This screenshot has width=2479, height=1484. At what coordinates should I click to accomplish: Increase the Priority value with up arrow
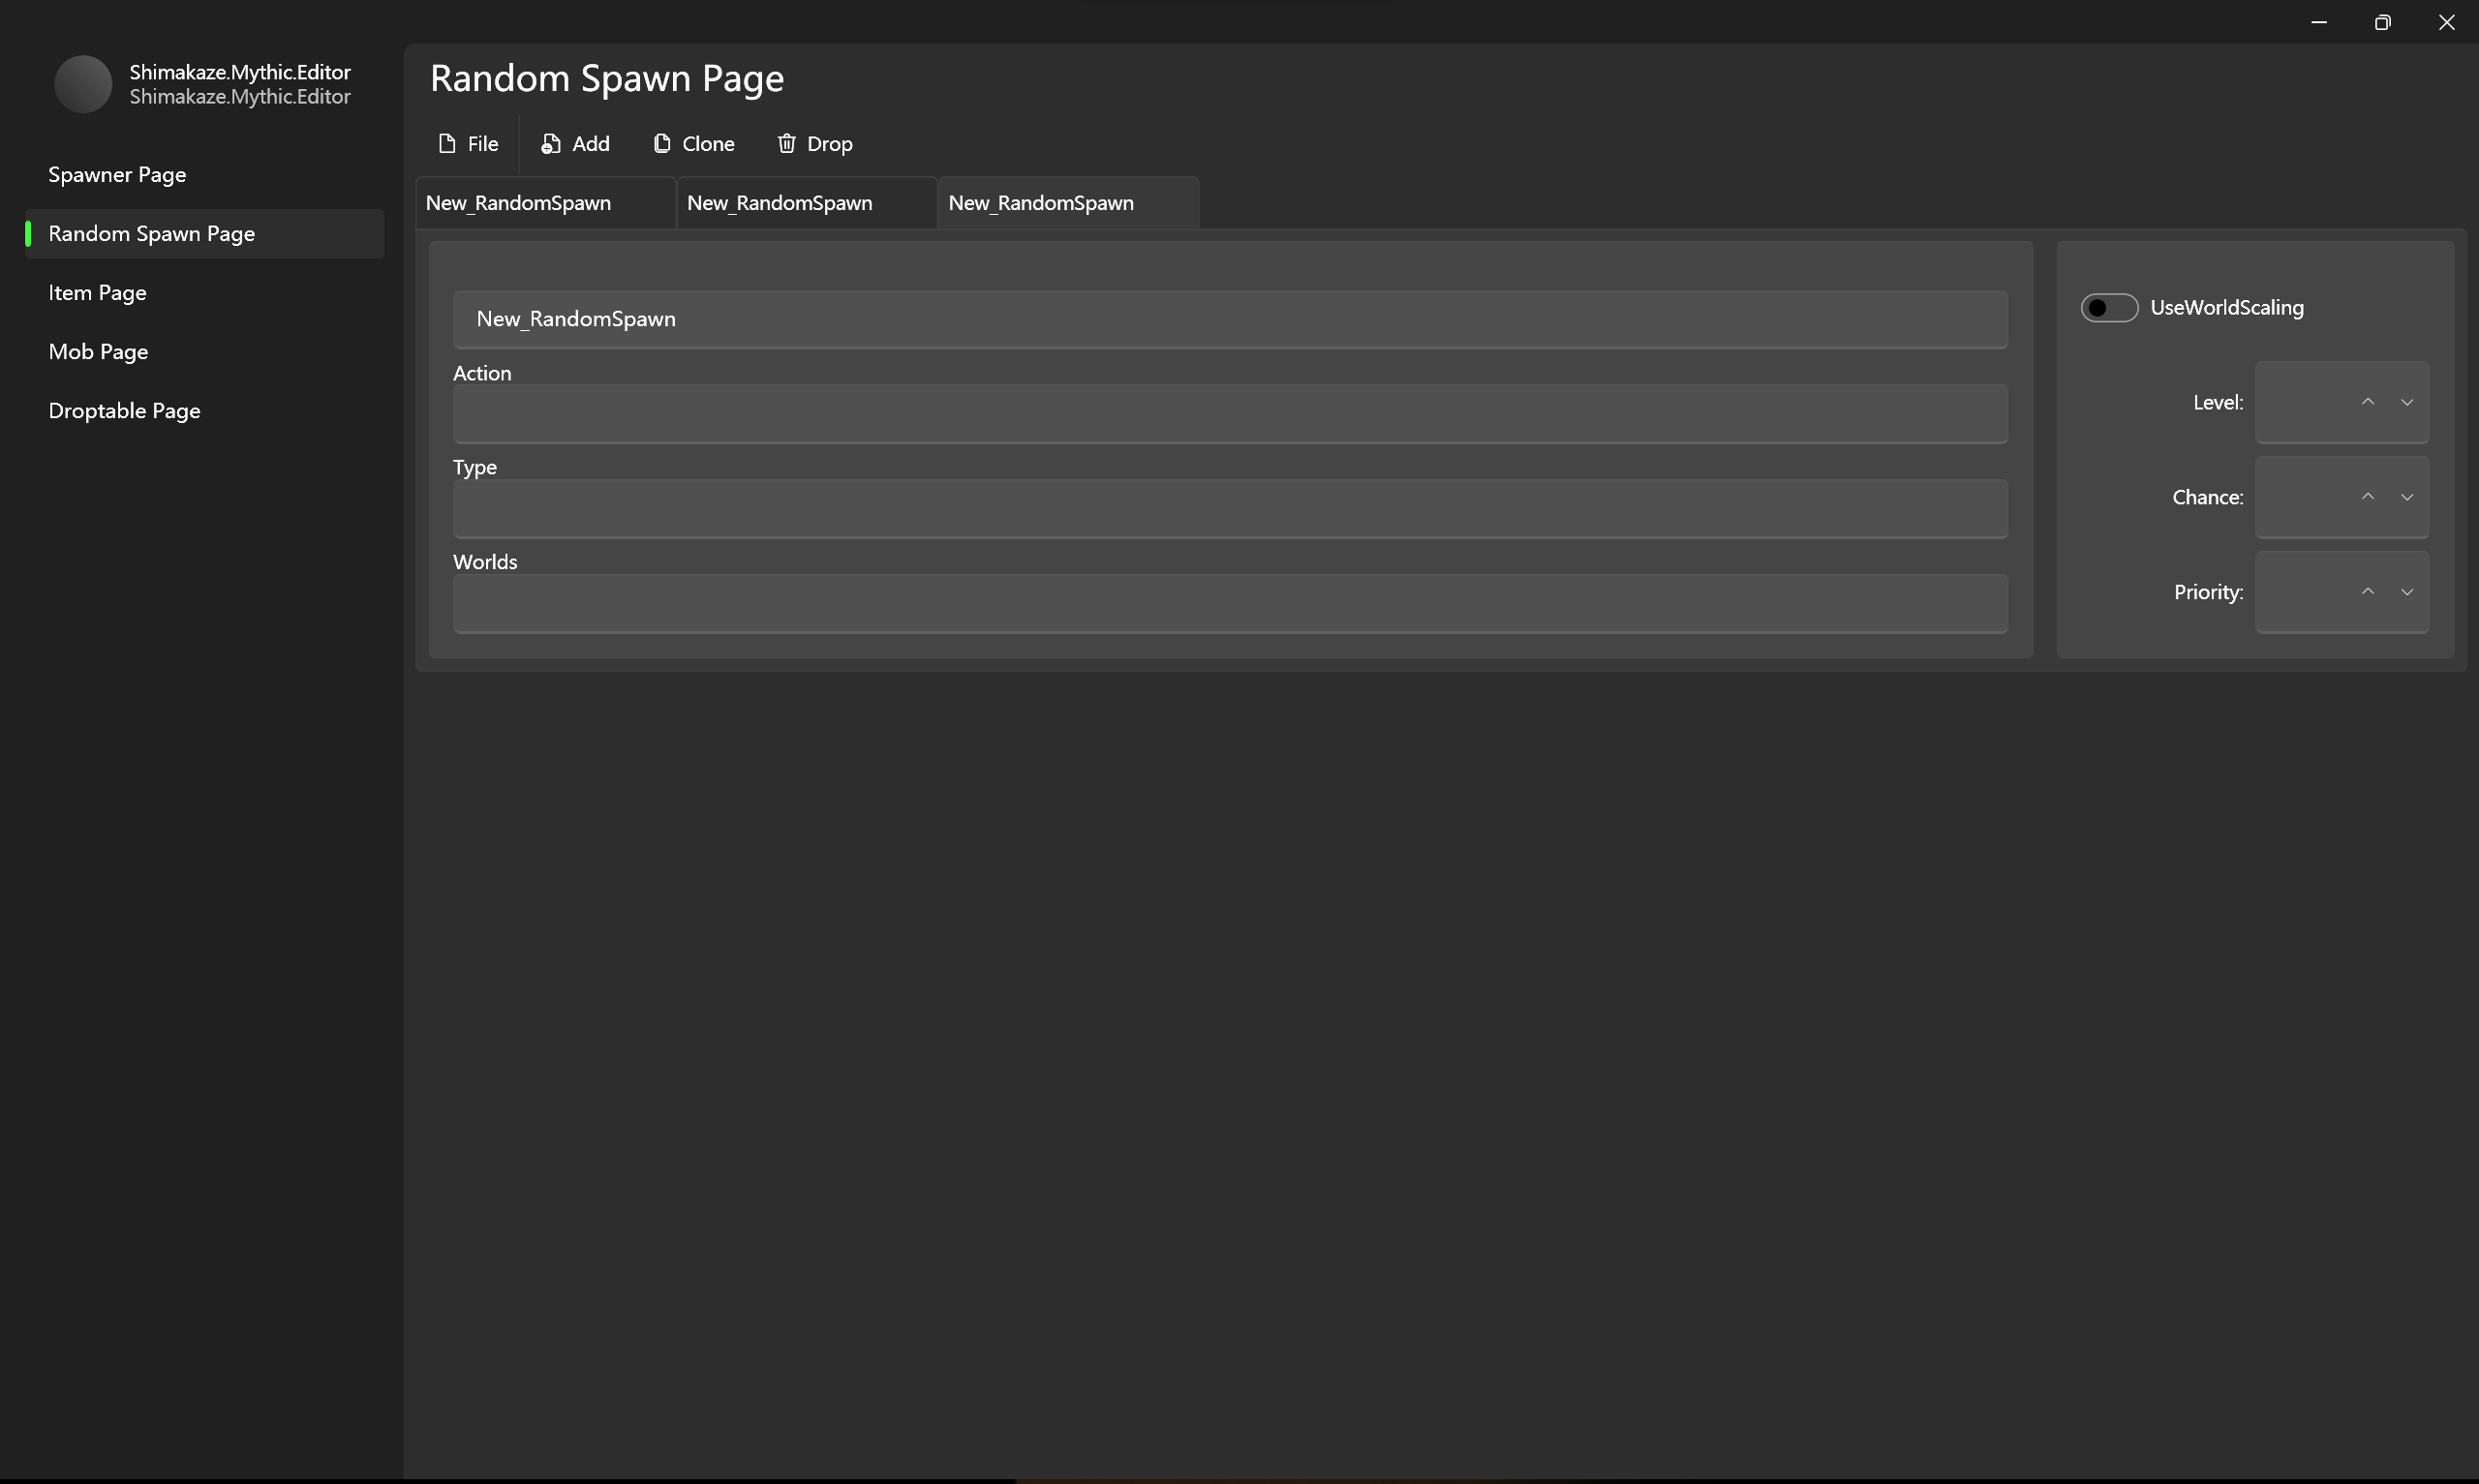tap(2366, 591)
